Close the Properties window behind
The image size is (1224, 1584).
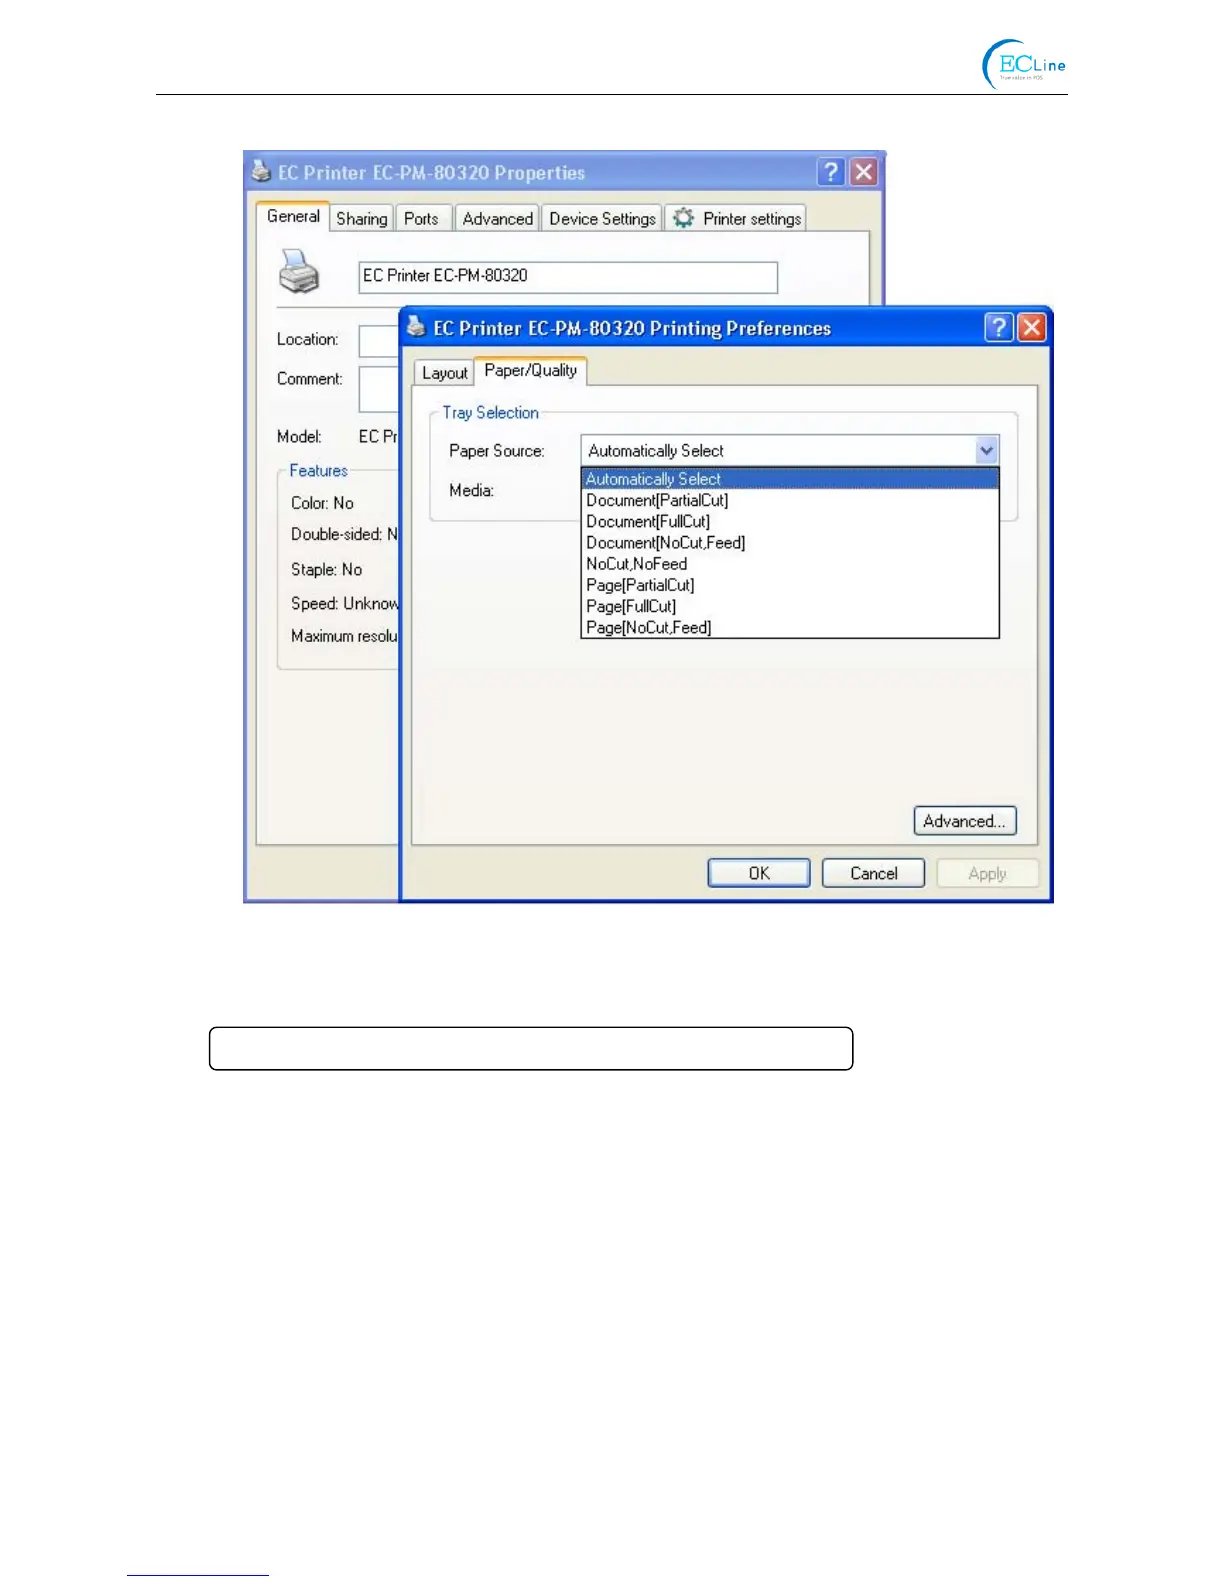[863, 172]
